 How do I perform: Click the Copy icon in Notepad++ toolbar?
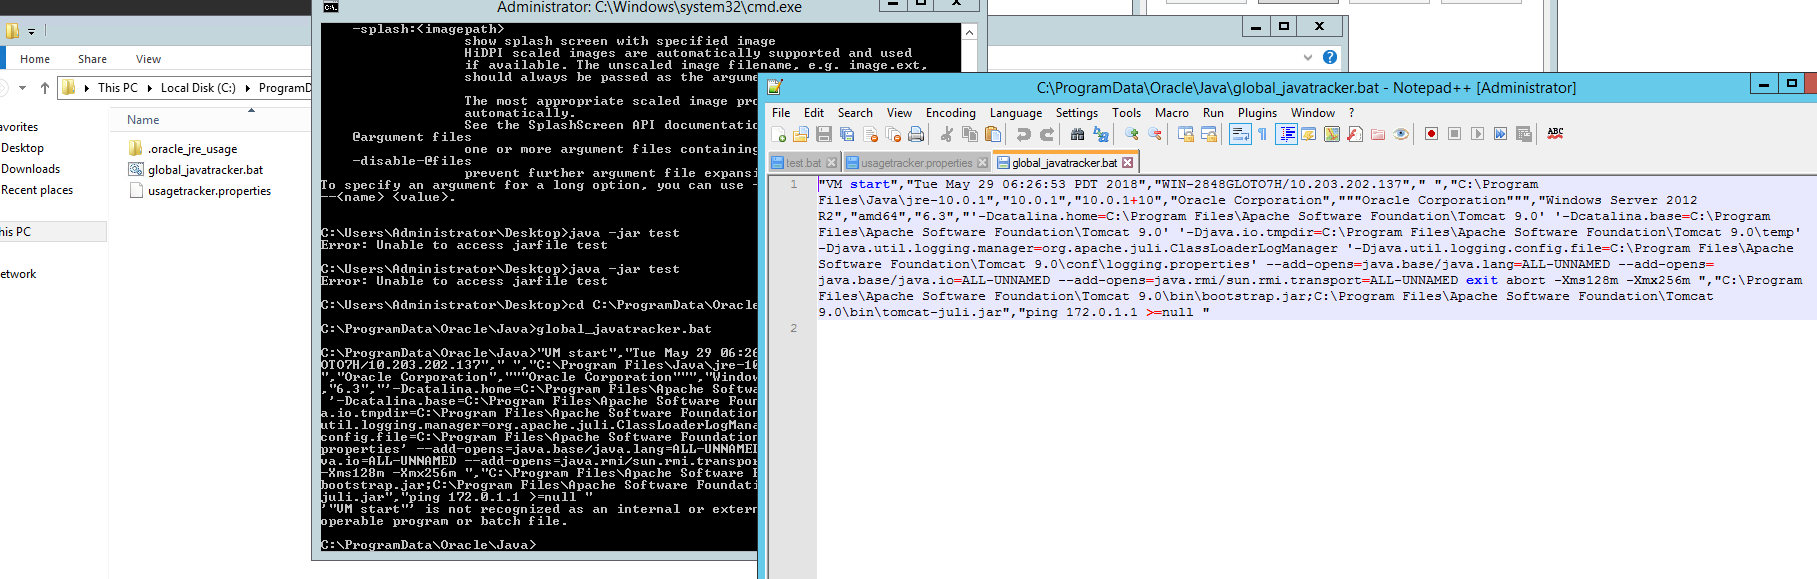point(969,134)
